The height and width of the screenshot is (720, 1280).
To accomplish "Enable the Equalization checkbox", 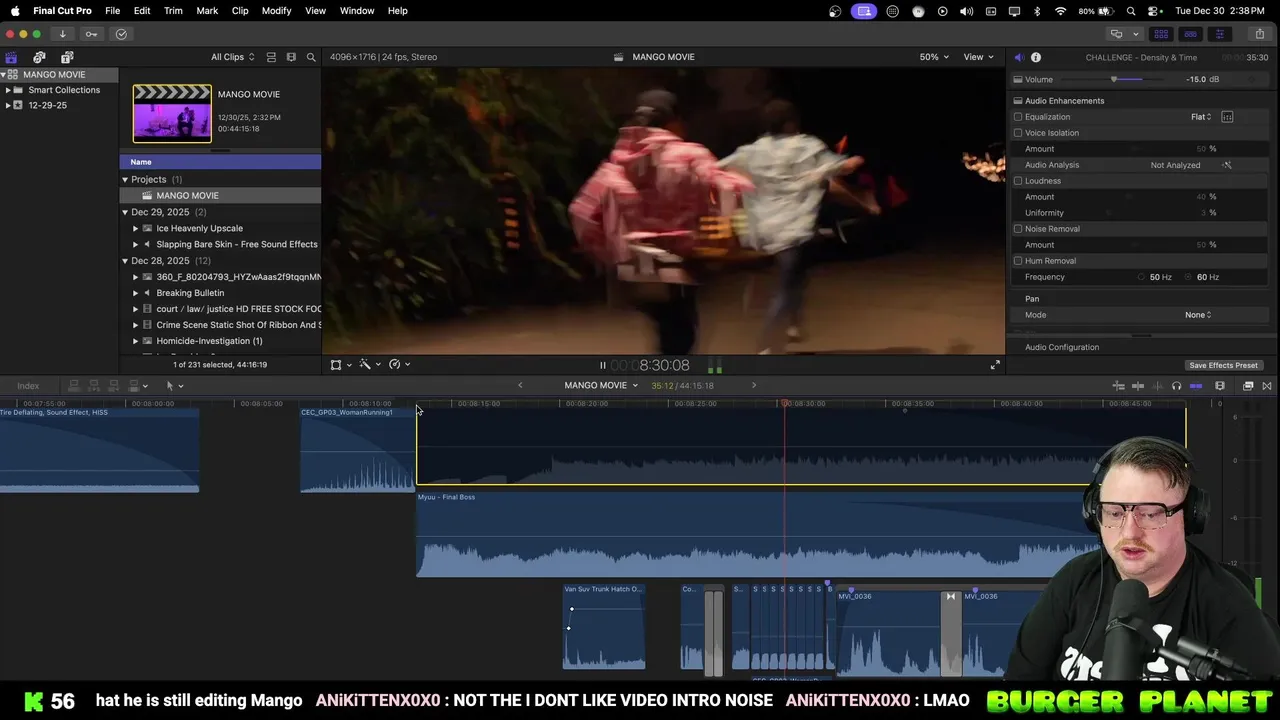I will tap(1018, 117).
